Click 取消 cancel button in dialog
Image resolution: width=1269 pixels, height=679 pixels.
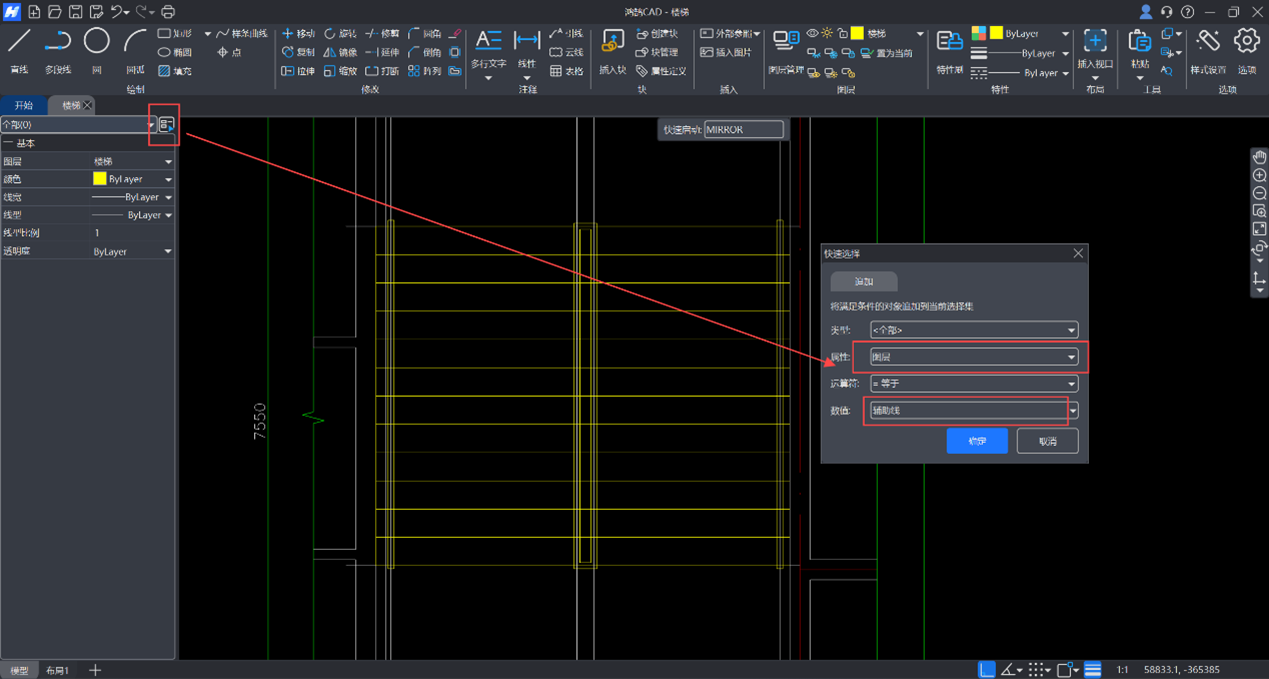pyautogui.click(x=1047, y=441)
